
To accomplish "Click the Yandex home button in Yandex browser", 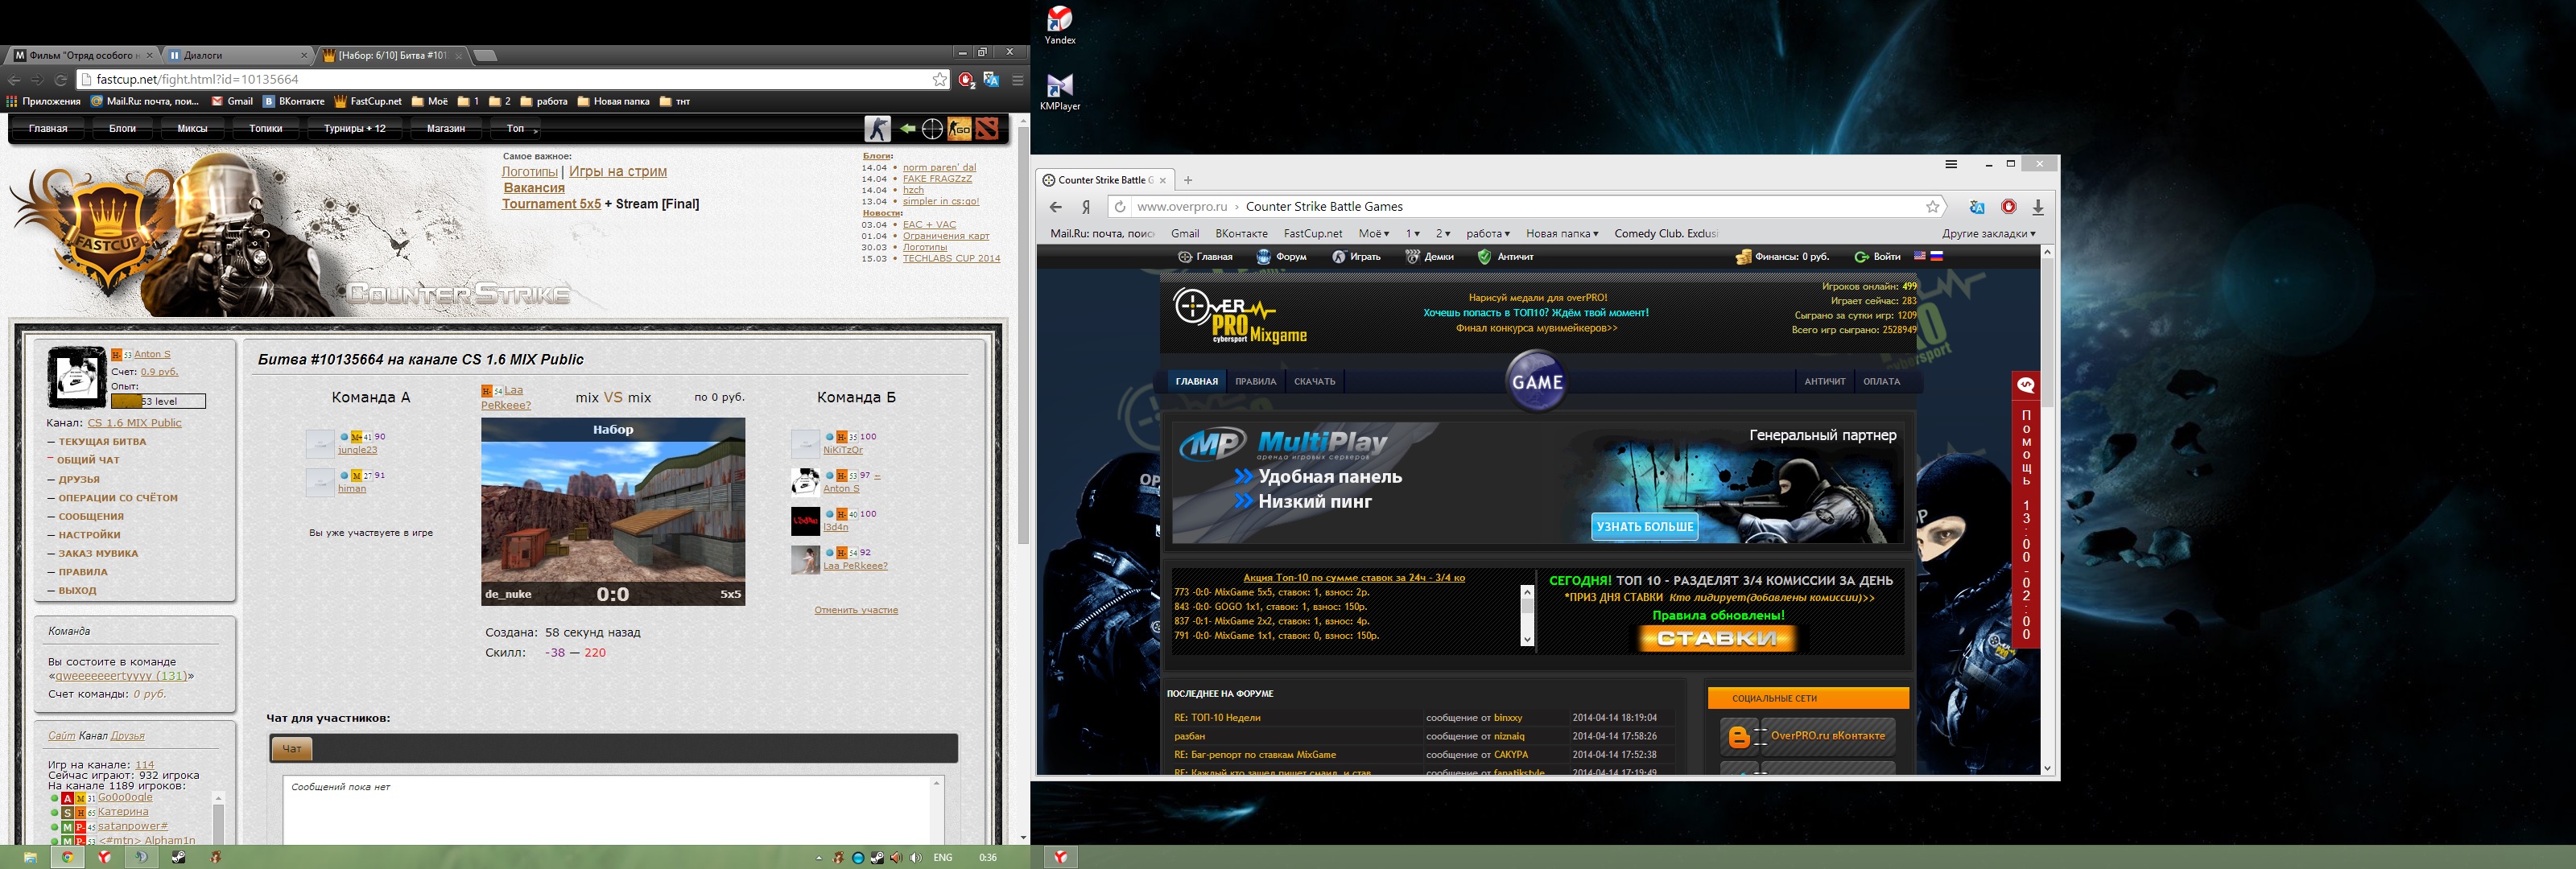I will 1086,207.
